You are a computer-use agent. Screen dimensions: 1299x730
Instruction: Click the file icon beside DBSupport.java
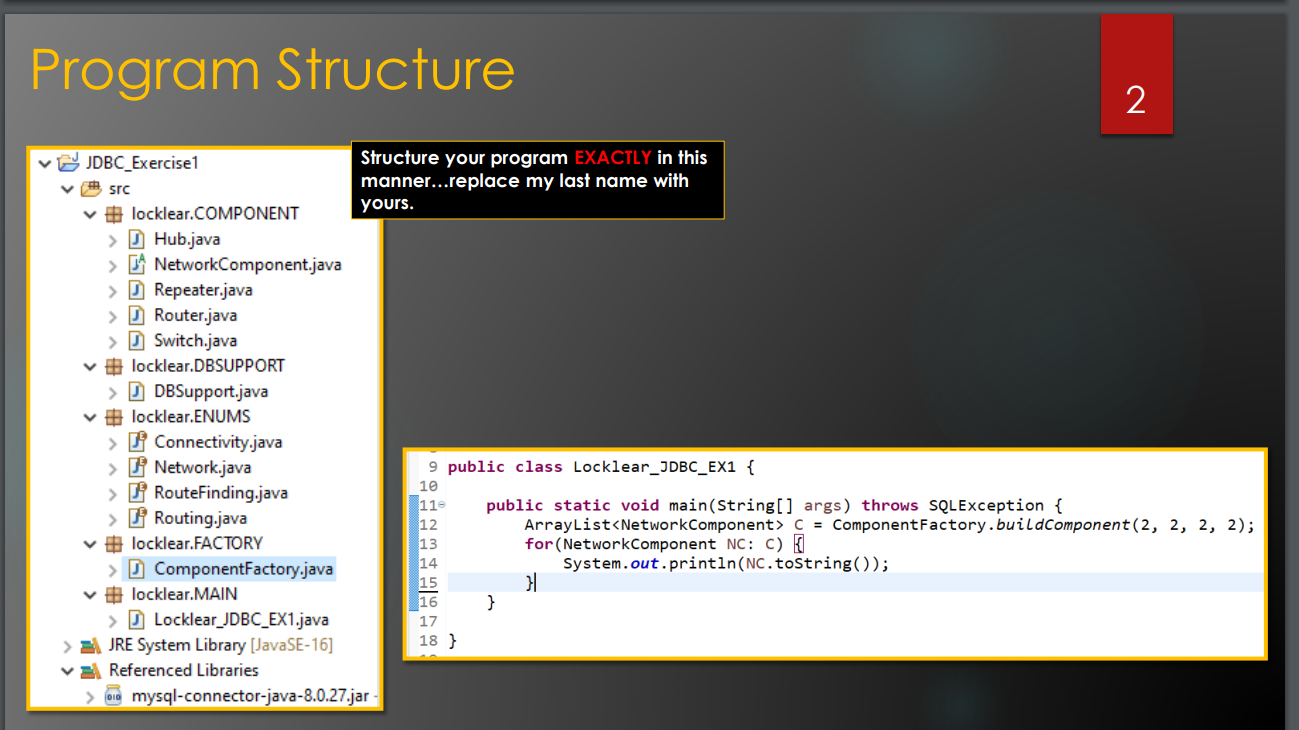(x=137, y=390)
